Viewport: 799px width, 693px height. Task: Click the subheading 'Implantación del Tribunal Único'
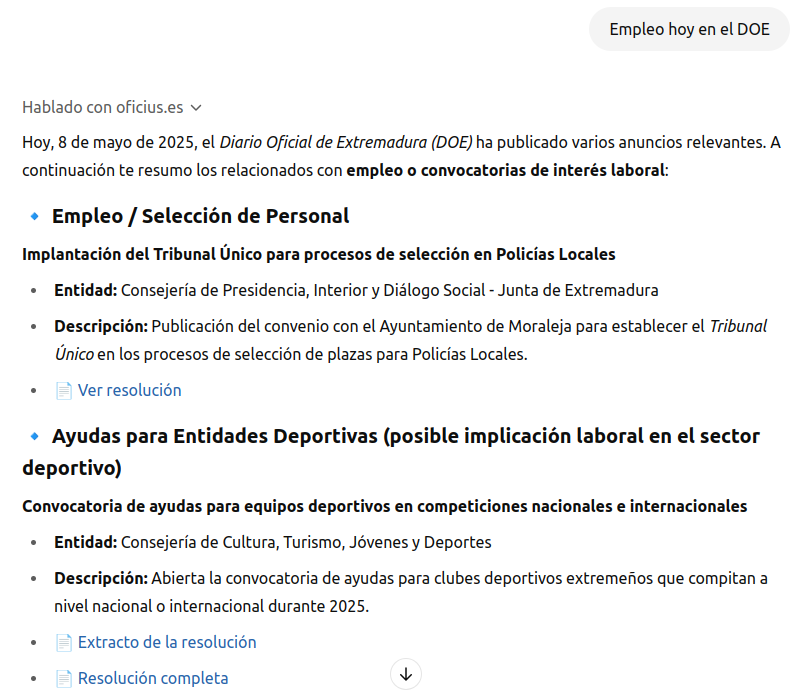click(318, 254)
